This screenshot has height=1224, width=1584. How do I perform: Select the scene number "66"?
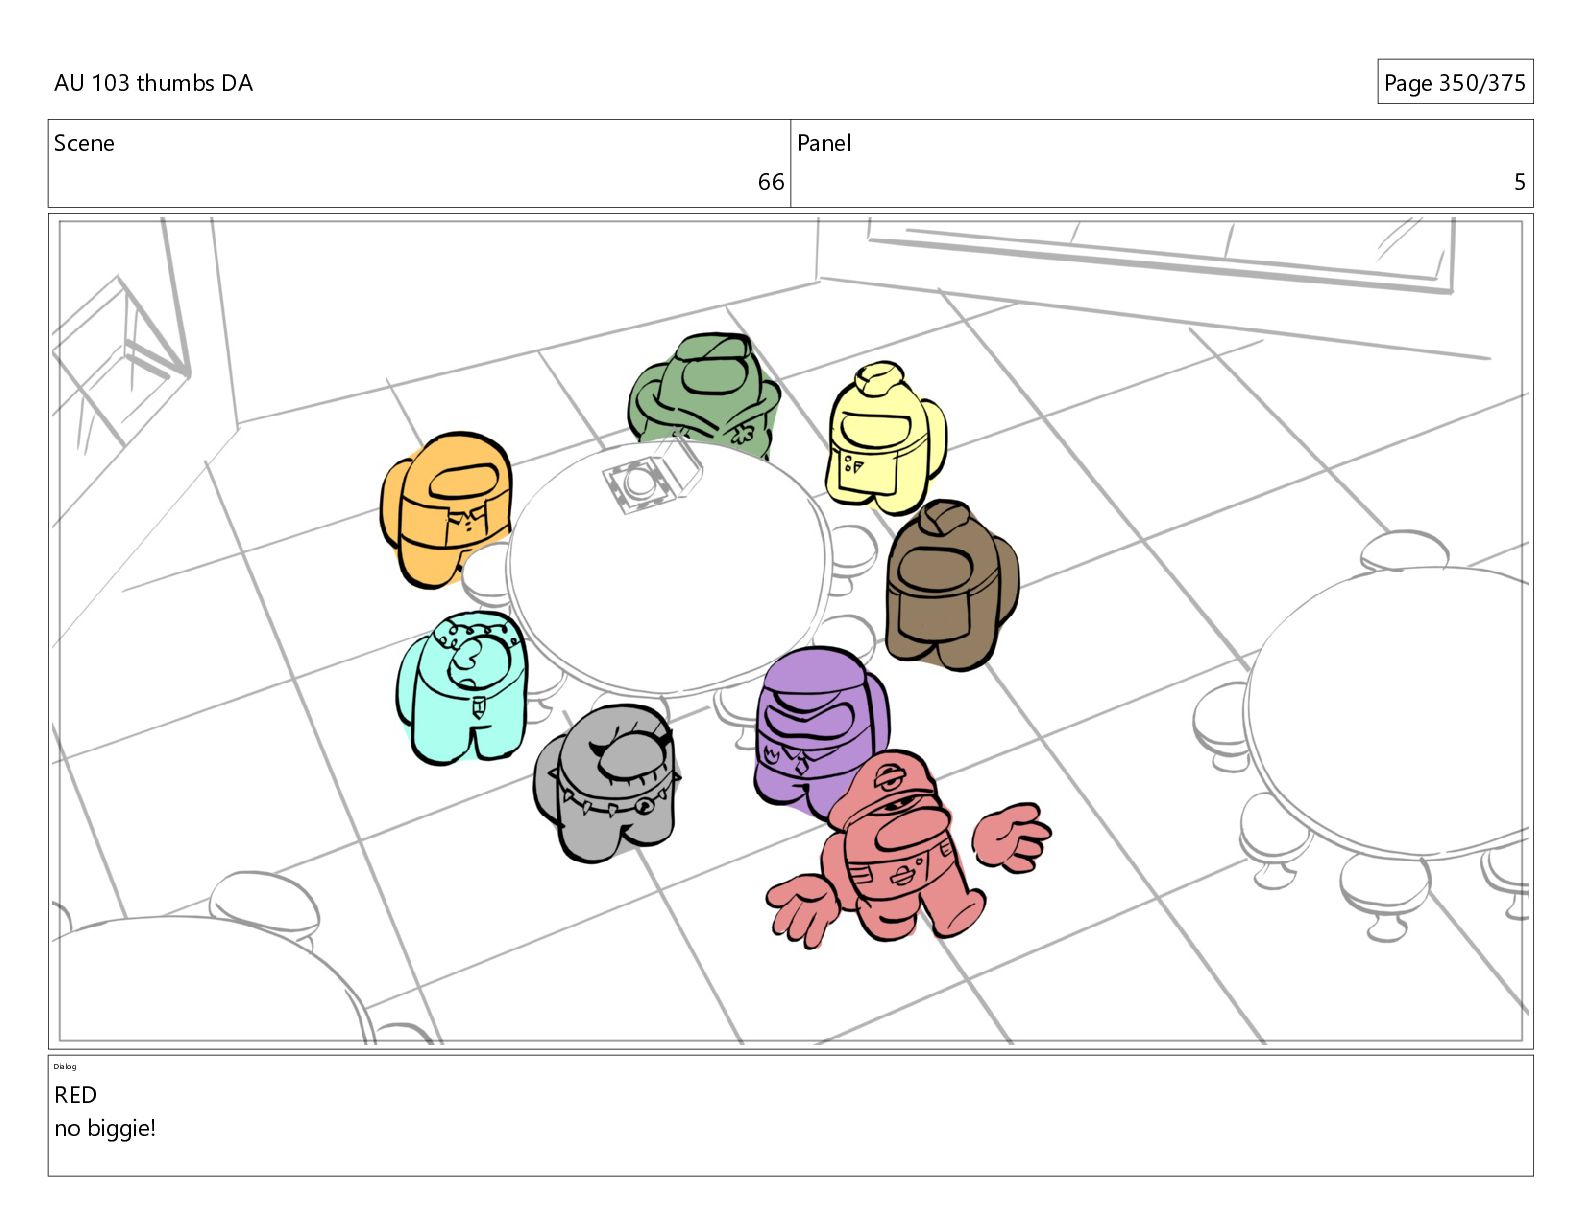coord(771,182)
